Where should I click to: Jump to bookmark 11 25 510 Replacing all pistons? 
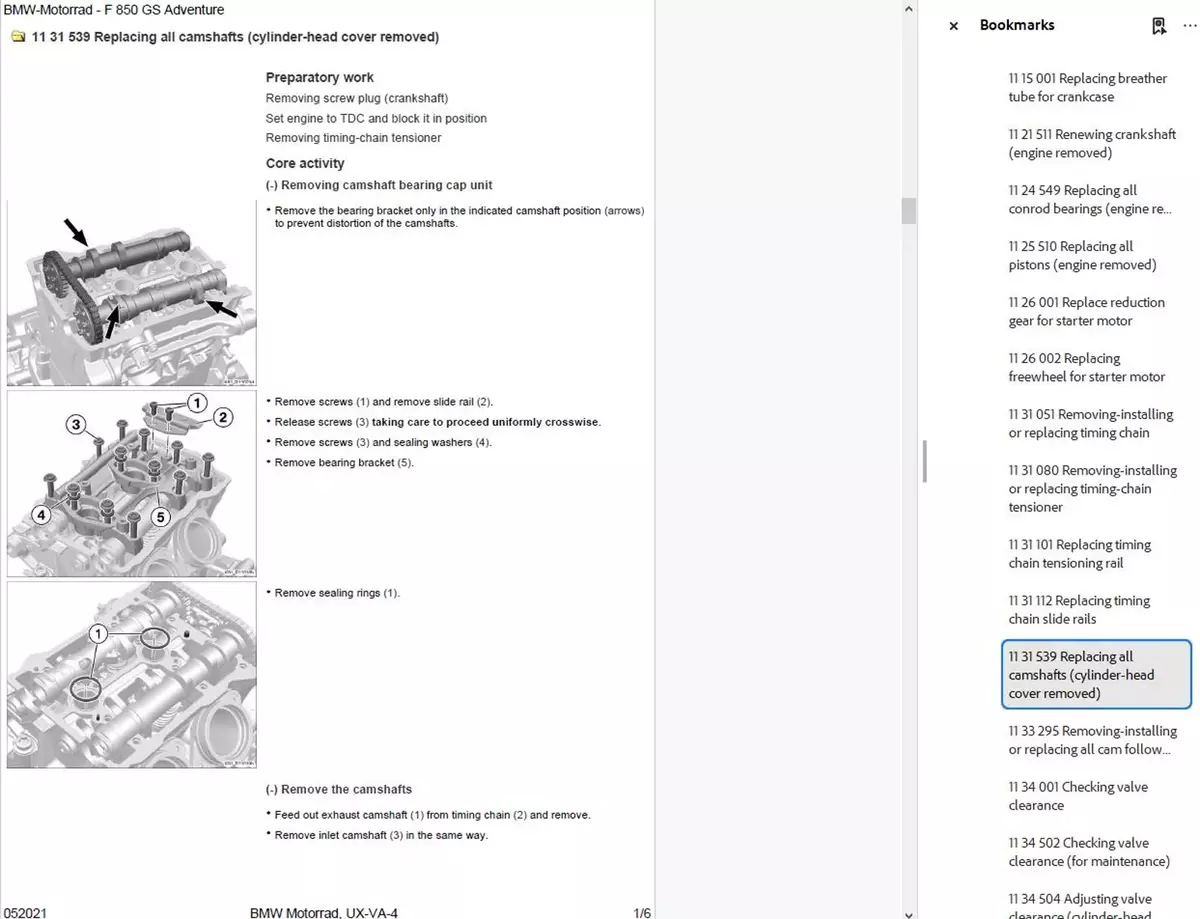[1081, 256]
